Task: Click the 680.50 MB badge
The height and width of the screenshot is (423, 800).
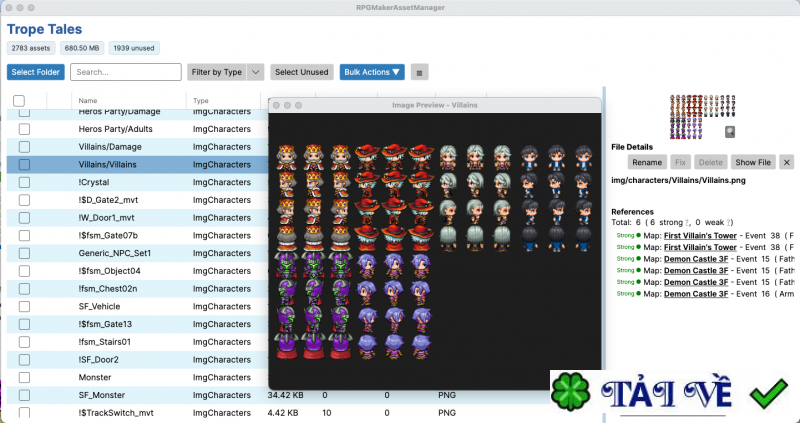Action: tap(82, 48)
